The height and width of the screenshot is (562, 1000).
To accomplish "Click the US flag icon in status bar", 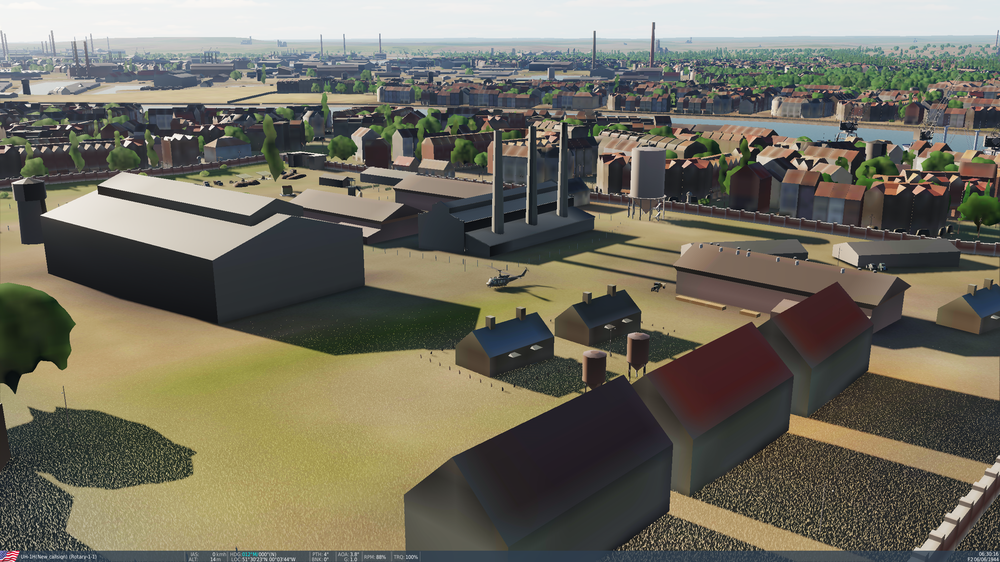I will (10, 556).
